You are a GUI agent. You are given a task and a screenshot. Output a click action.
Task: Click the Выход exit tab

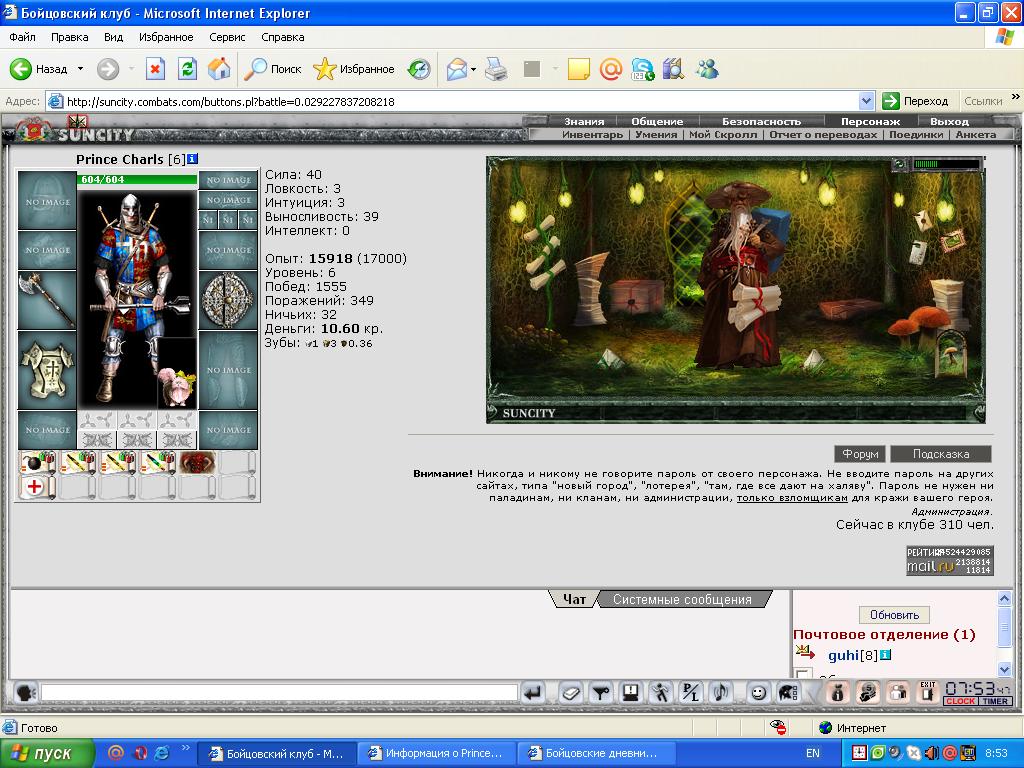point(950,121)
